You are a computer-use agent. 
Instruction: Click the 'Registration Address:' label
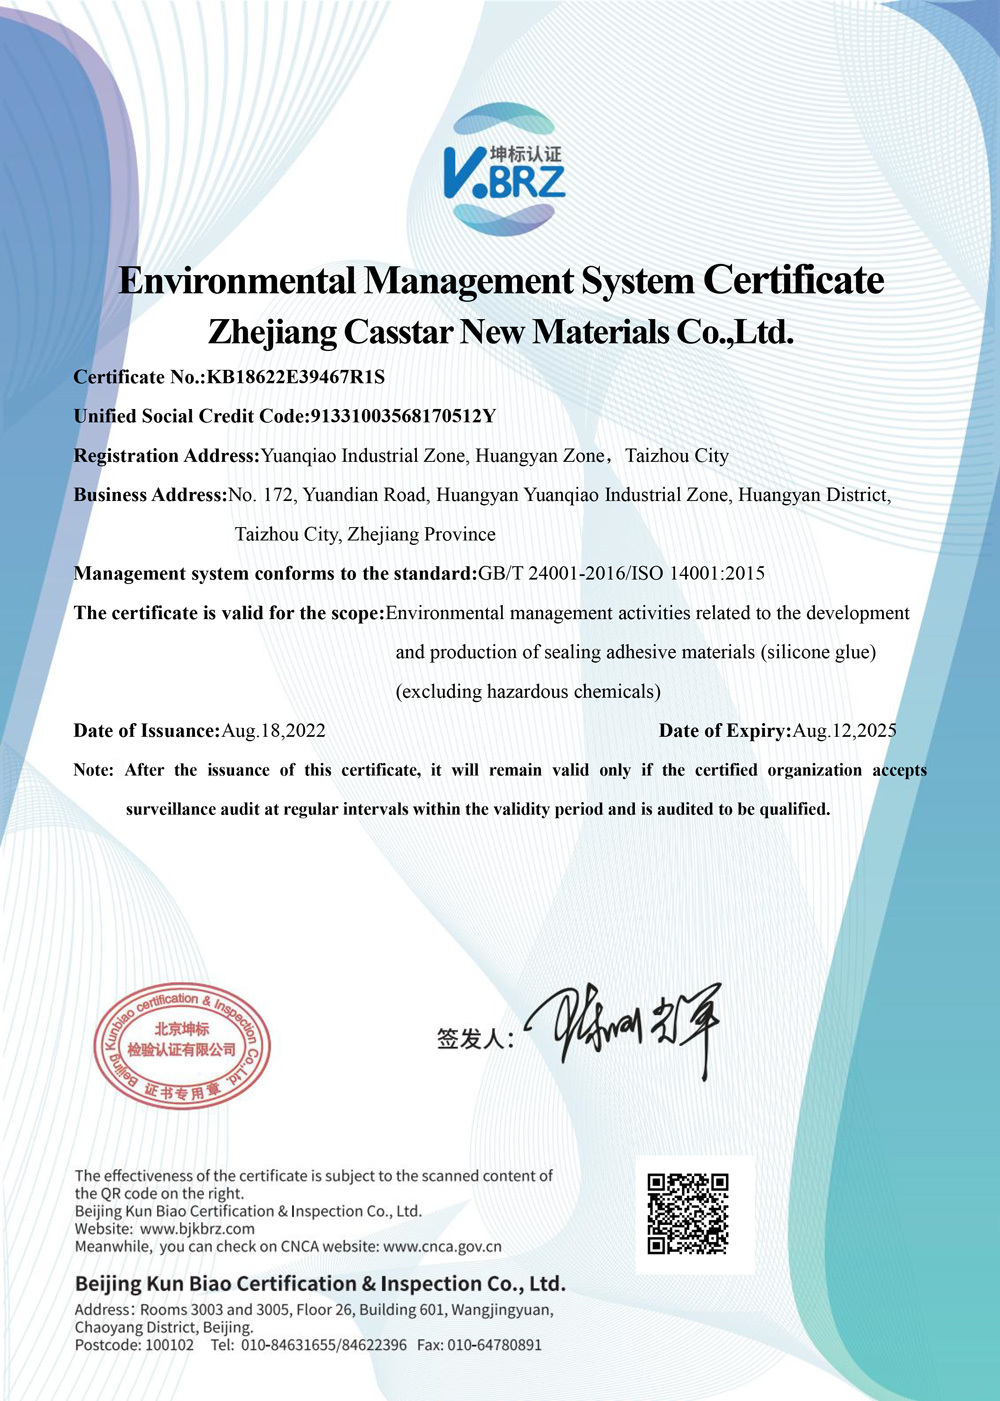click(x=167, y=456)
